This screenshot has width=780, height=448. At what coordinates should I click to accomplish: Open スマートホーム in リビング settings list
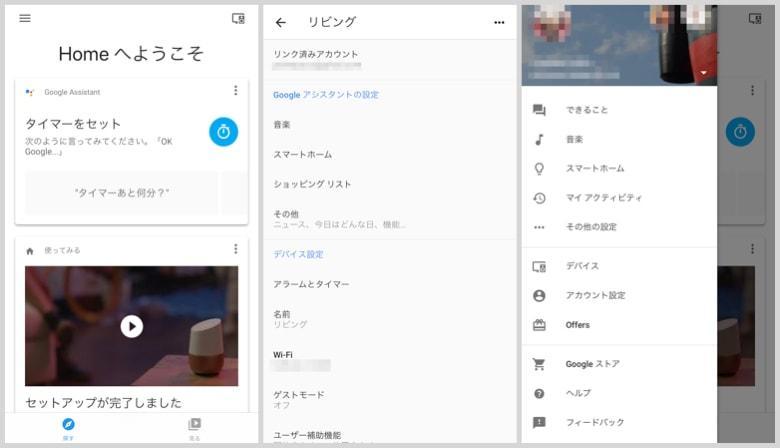(390, 155)
